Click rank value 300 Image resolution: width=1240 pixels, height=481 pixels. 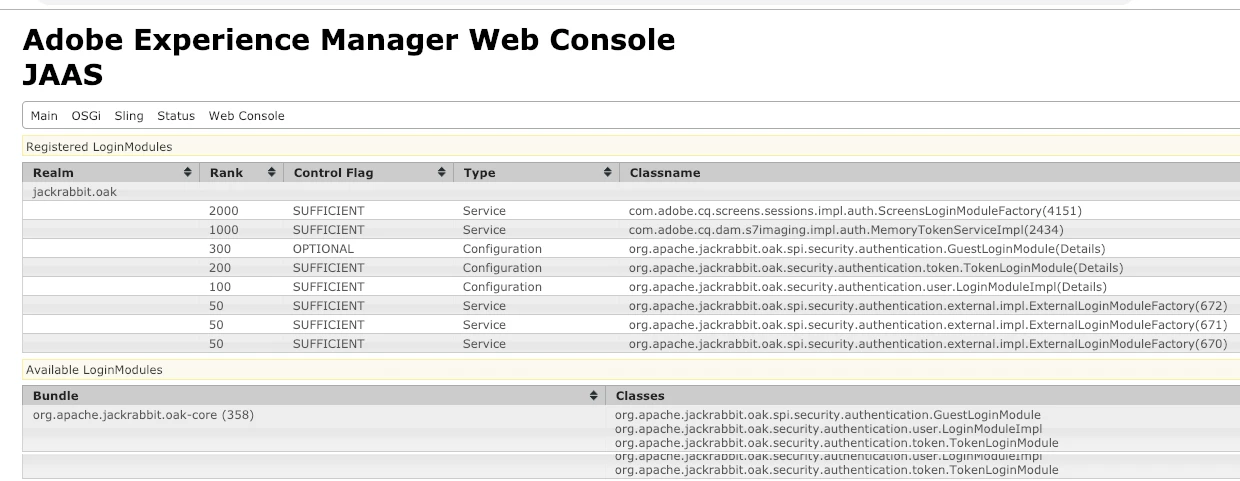(x=220, y=249)
